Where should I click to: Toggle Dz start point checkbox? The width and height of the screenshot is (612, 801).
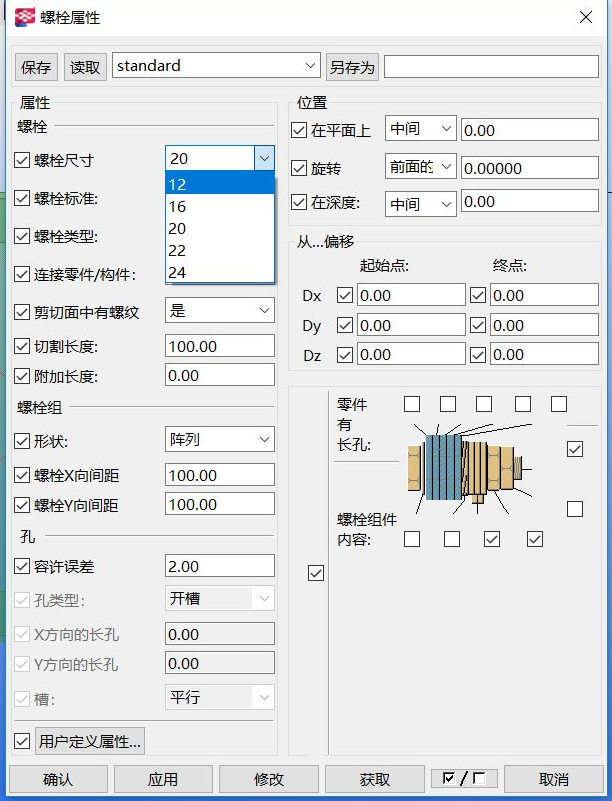coord(345,355)
